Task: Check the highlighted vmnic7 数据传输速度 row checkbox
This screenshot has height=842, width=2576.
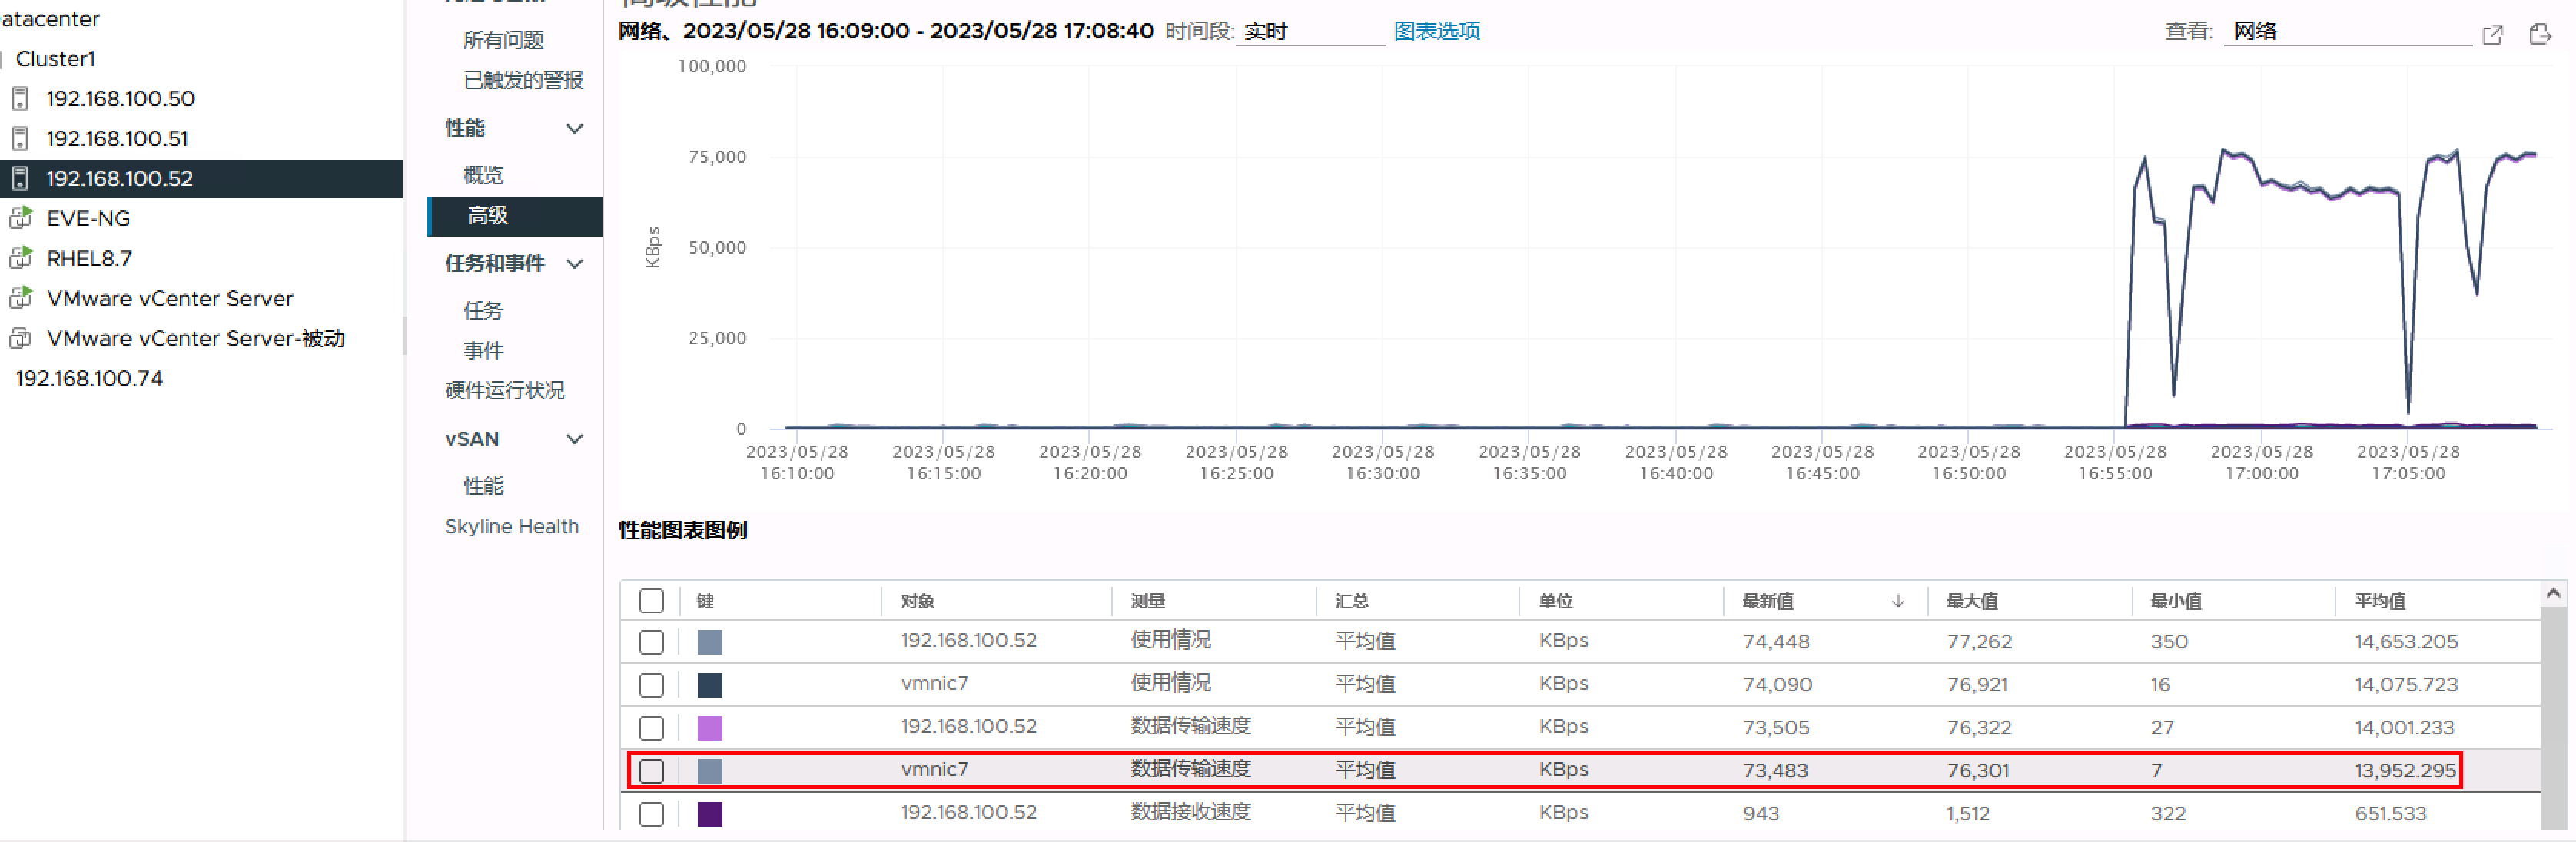Action: [x=651, y=771]
